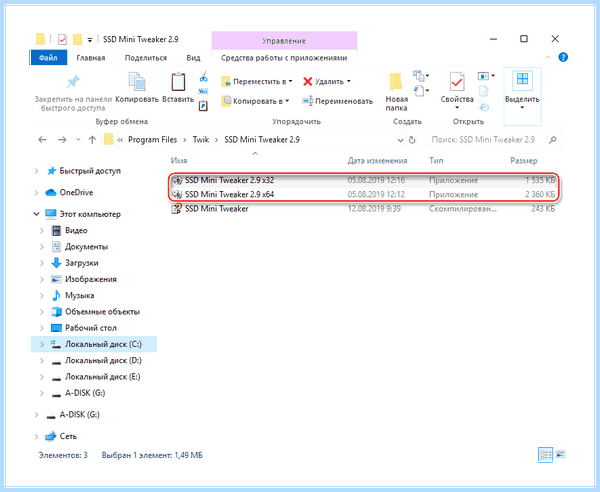Open Средства работы с приложениями tab
600x492 pixels.
click(x=284, y=58)
